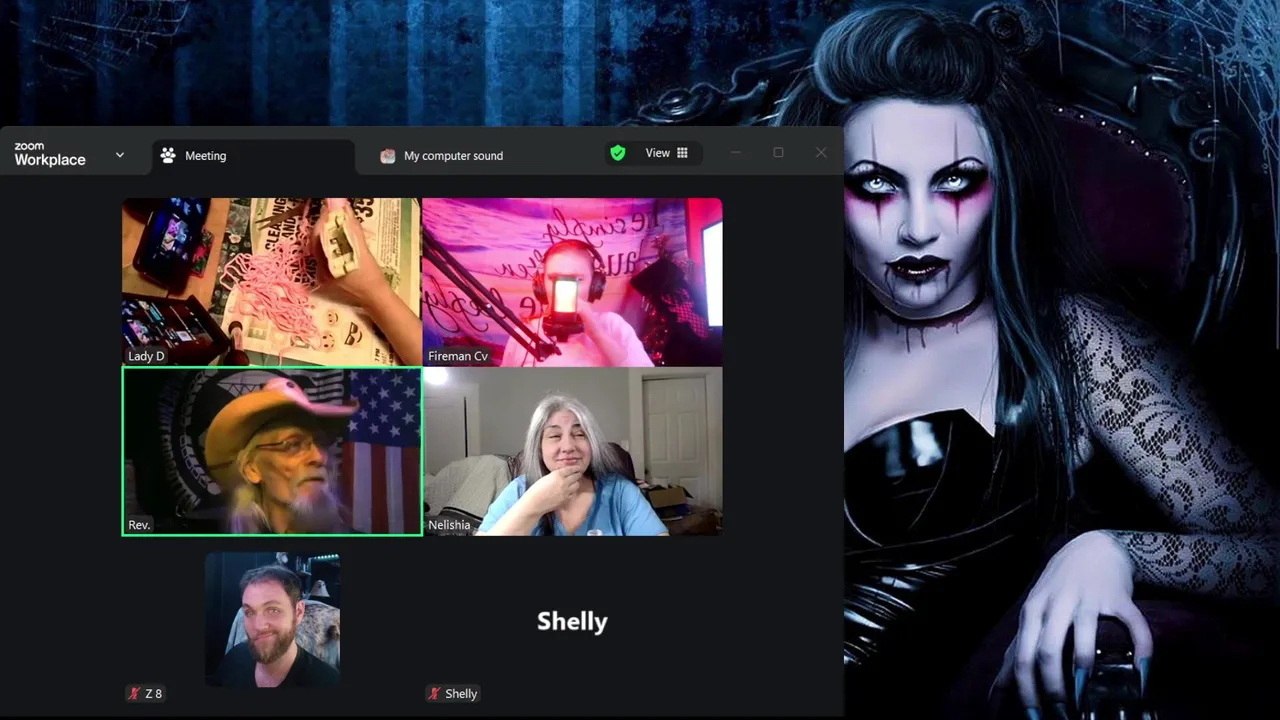Click the Nelishia name label
The height and width of the screenshot is (720, 1280).
click(449, 525)
